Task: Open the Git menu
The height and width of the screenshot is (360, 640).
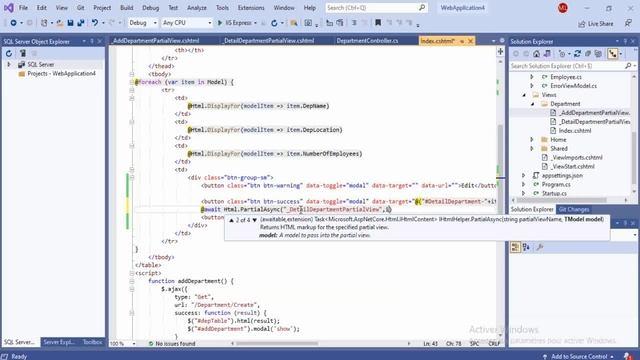Action: click(x=80, y=8)
